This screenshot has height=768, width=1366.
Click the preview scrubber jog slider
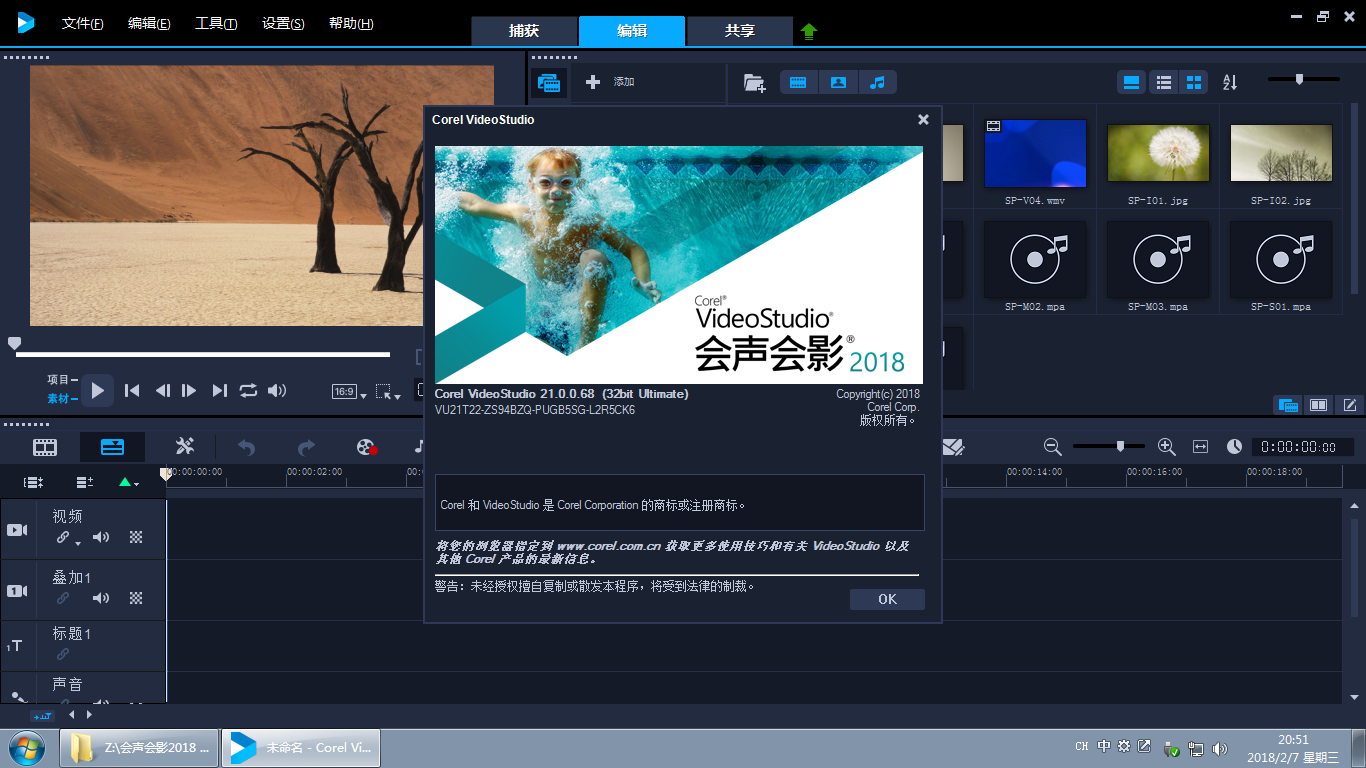pyautogui.click(x=14, y=344)
